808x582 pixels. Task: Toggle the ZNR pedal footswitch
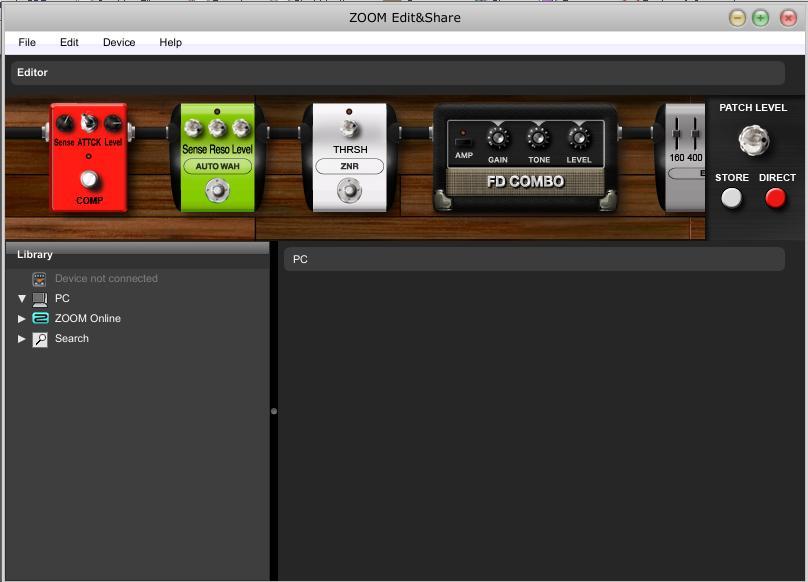[348, 189]
